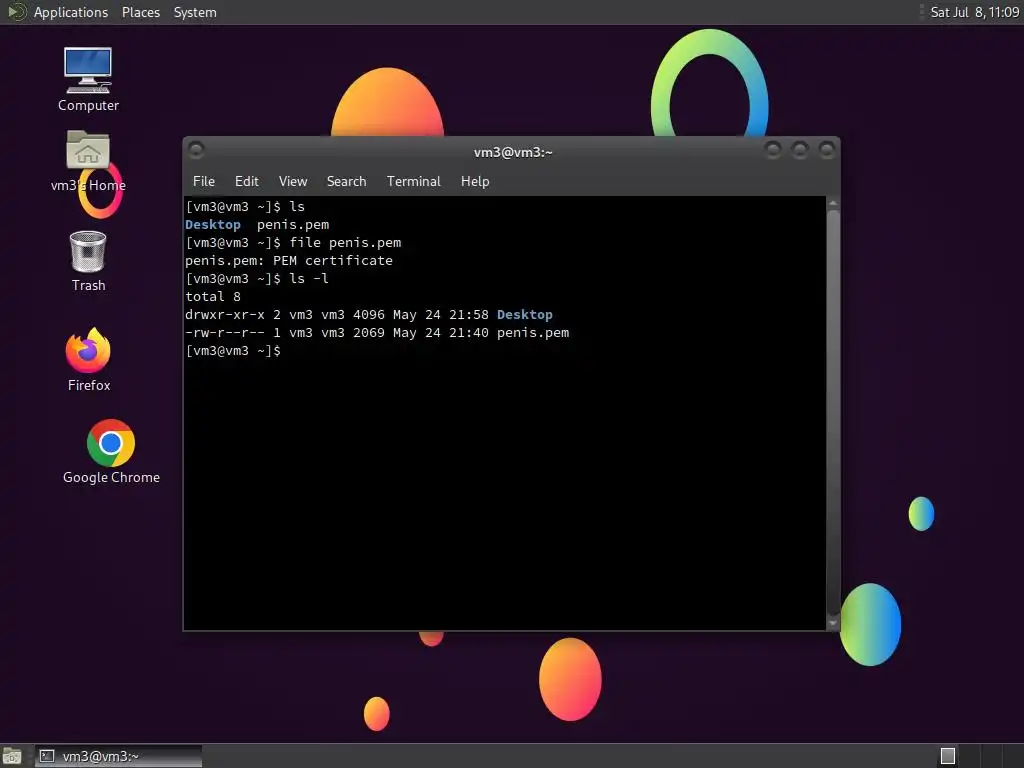
Task: Click the terminal scrollbar down arrow
Action: coord(833,623)
